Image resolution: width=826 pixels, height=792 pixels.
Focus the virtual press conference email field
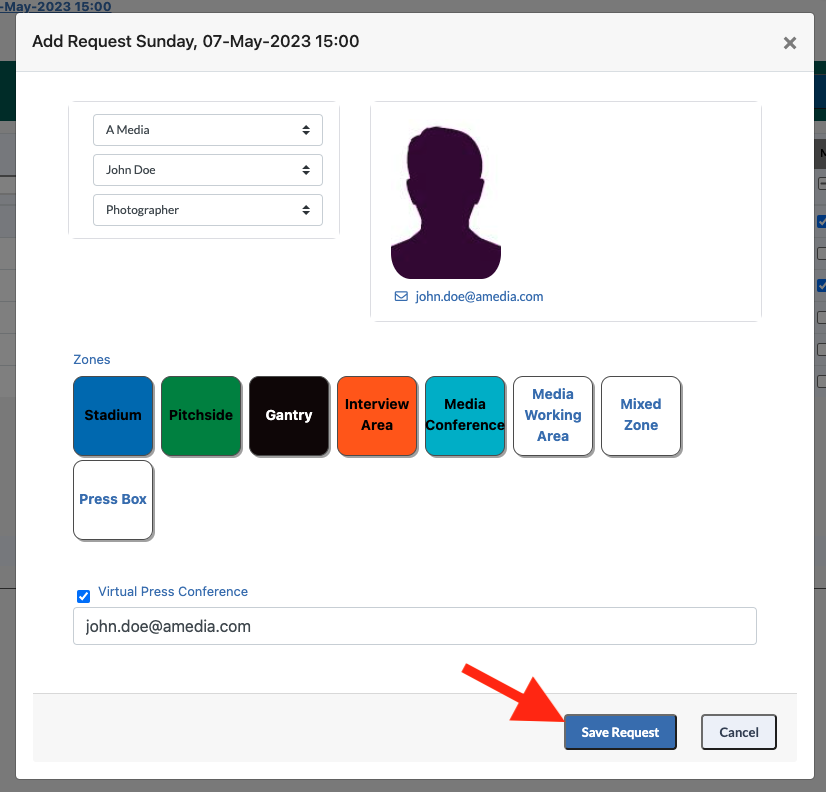(415, 626)
